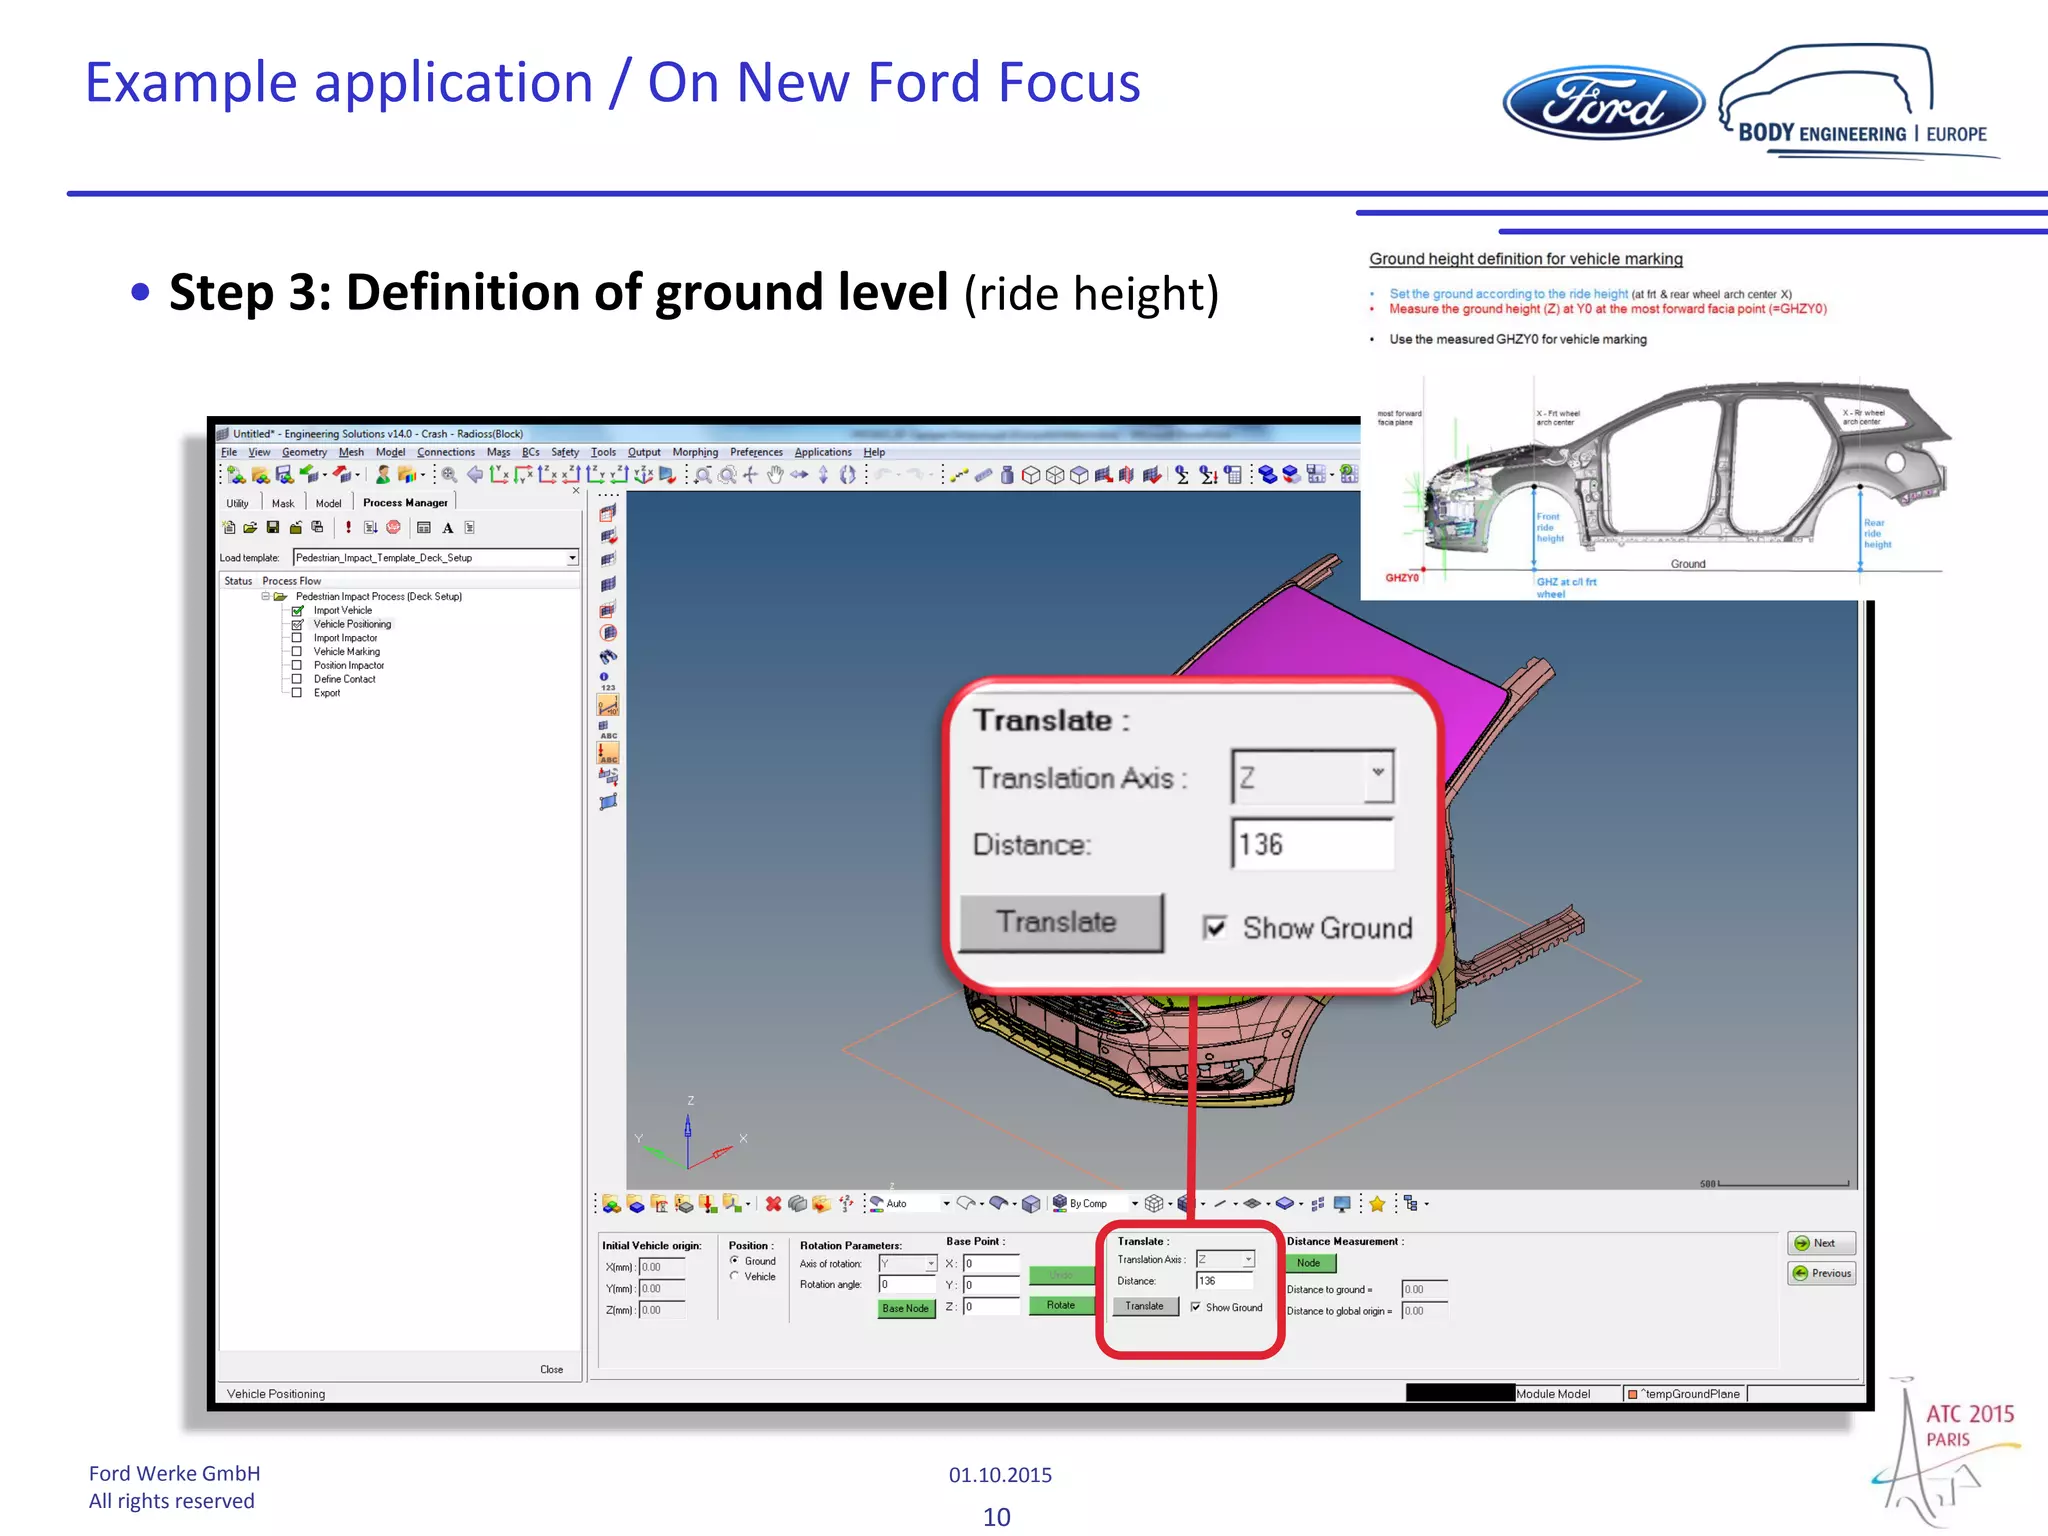Open the Auto selection mode dropdown
This screenshot has height=1536, width=2048.
tap(946, 1204)
